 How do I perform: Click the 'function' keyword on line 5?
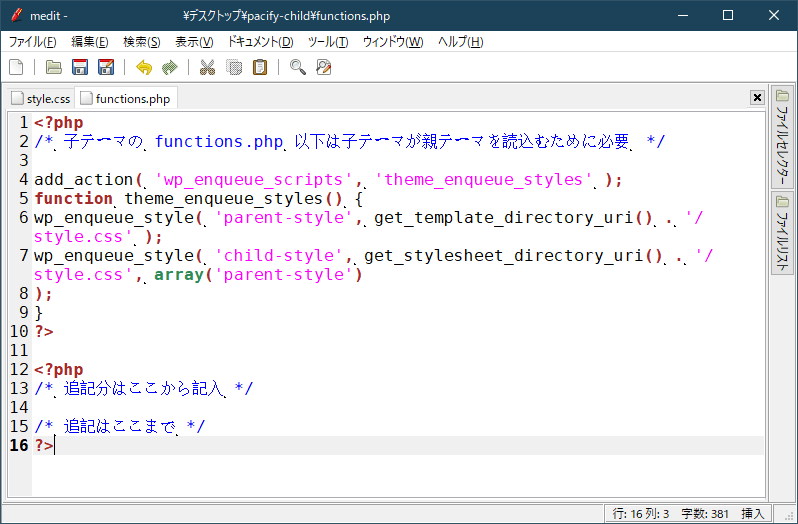click(x=74, y=198)
